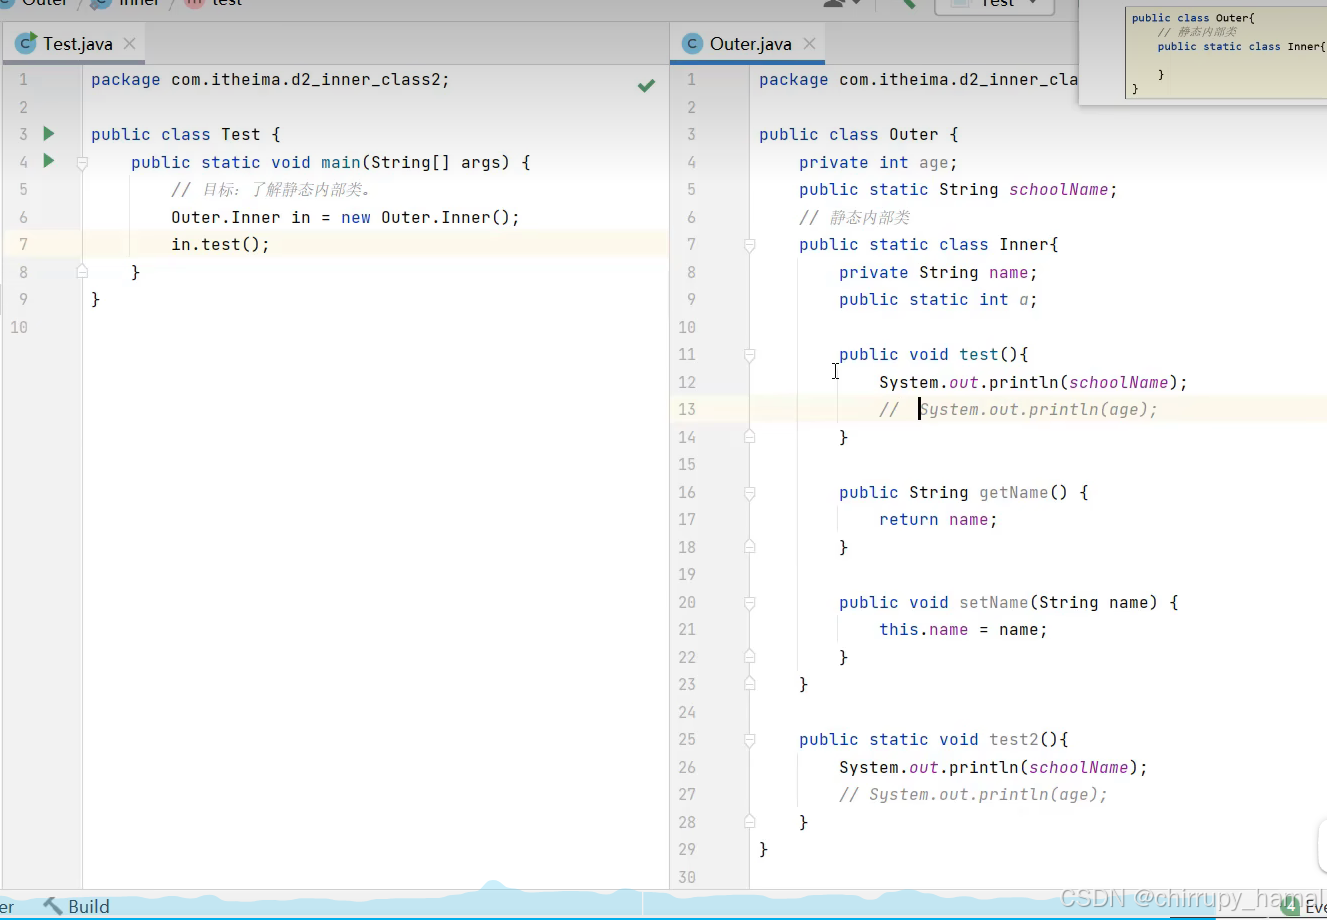Click line number 30 in Outer.java gutter
The image size is (1327, 920).
687,877
